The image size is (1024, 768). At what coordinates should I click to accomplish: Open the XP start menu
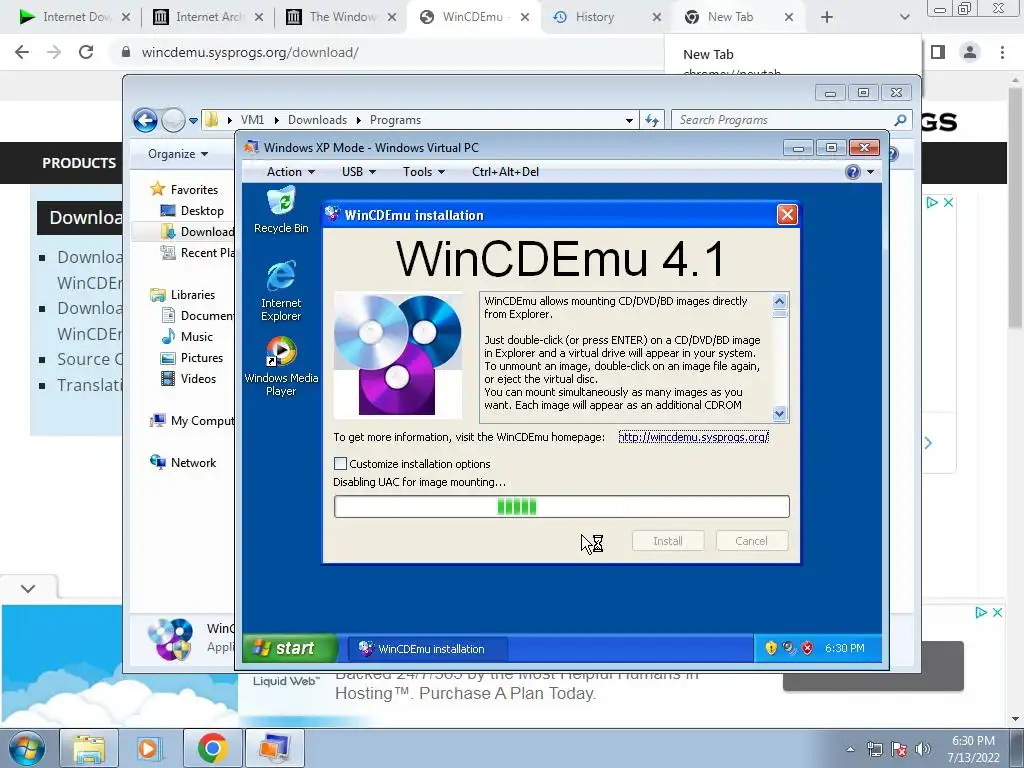pyautogui.click(x=289, y=648)
